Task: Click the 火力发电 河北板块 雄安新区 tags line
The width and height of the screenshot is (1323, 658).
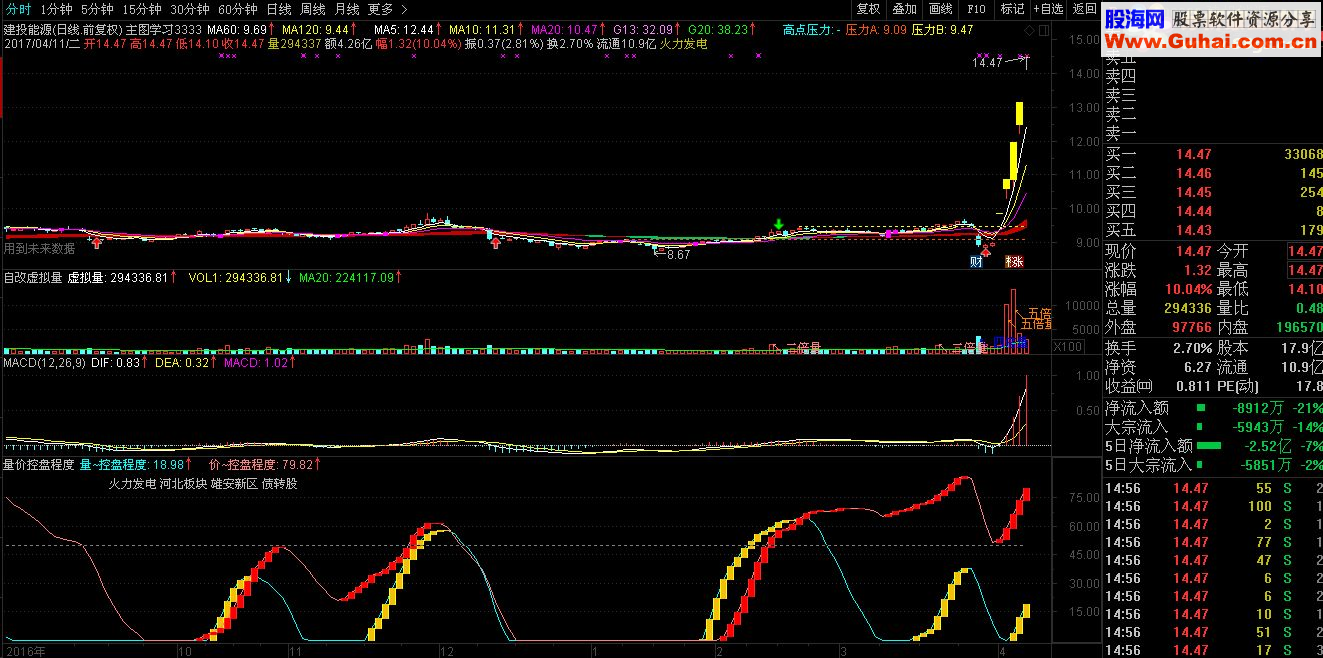Action: coord(203,484)
